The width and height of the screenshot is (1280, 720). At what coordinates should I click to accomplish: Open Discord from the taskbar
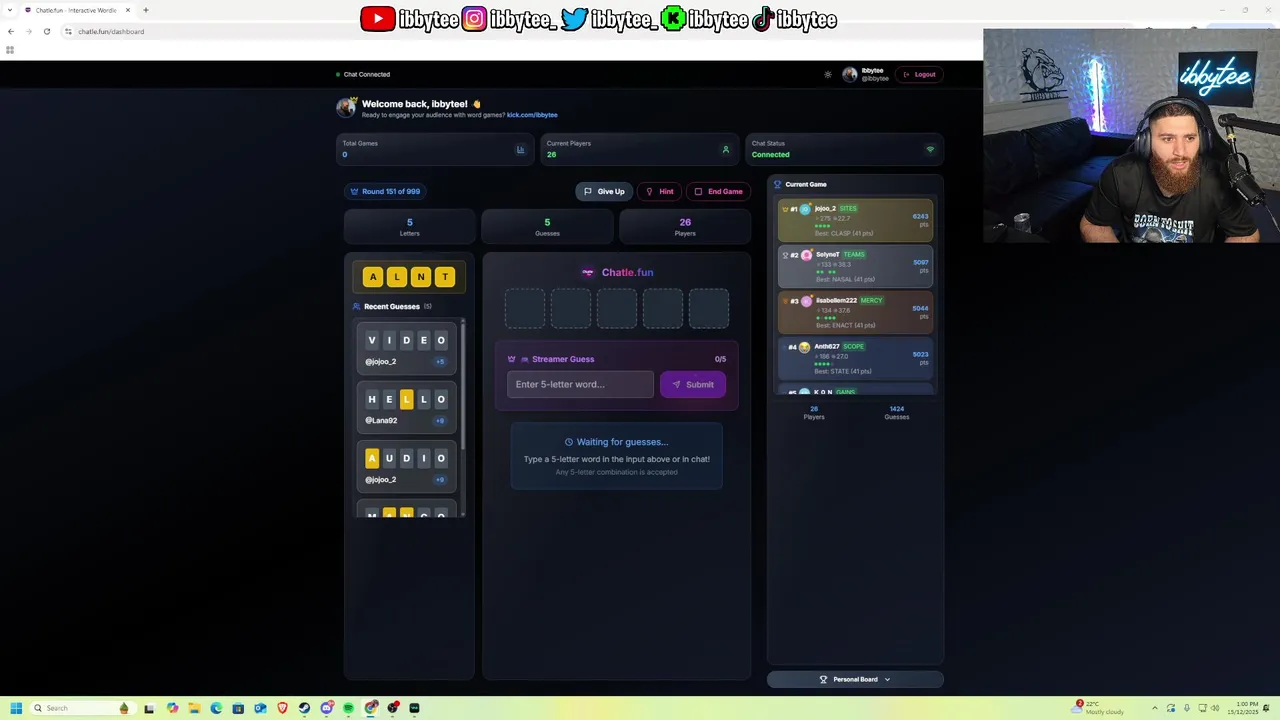326,708
